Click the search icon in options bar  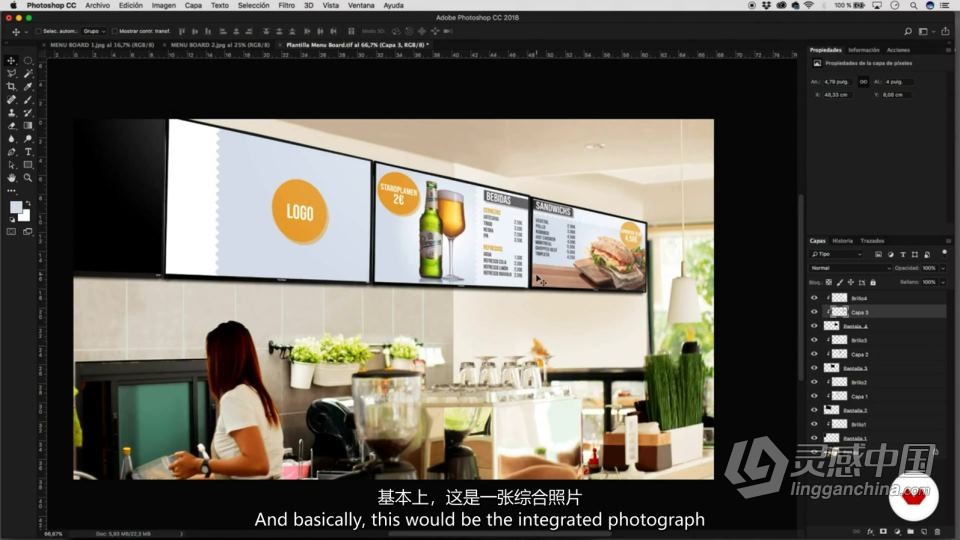[908, 31]
